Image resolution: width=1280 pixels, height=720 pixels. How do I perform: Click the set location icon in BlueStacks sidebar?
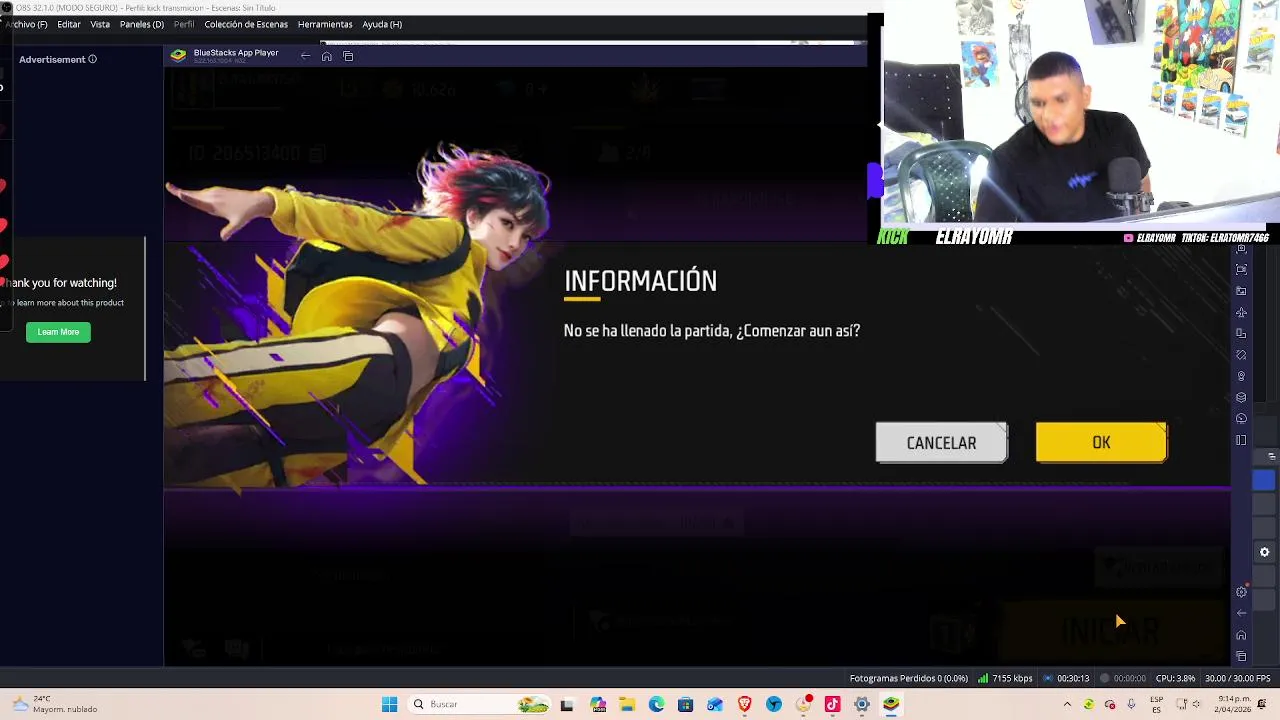pos(1241,376)
